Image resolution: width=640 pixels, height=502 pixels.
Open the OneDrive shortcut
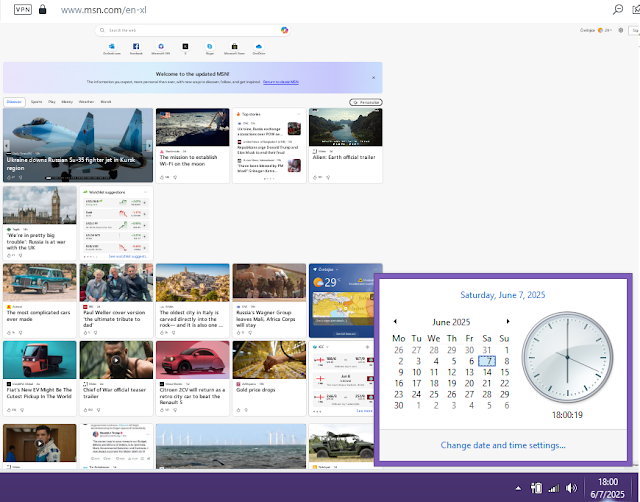tap(259, 49)
